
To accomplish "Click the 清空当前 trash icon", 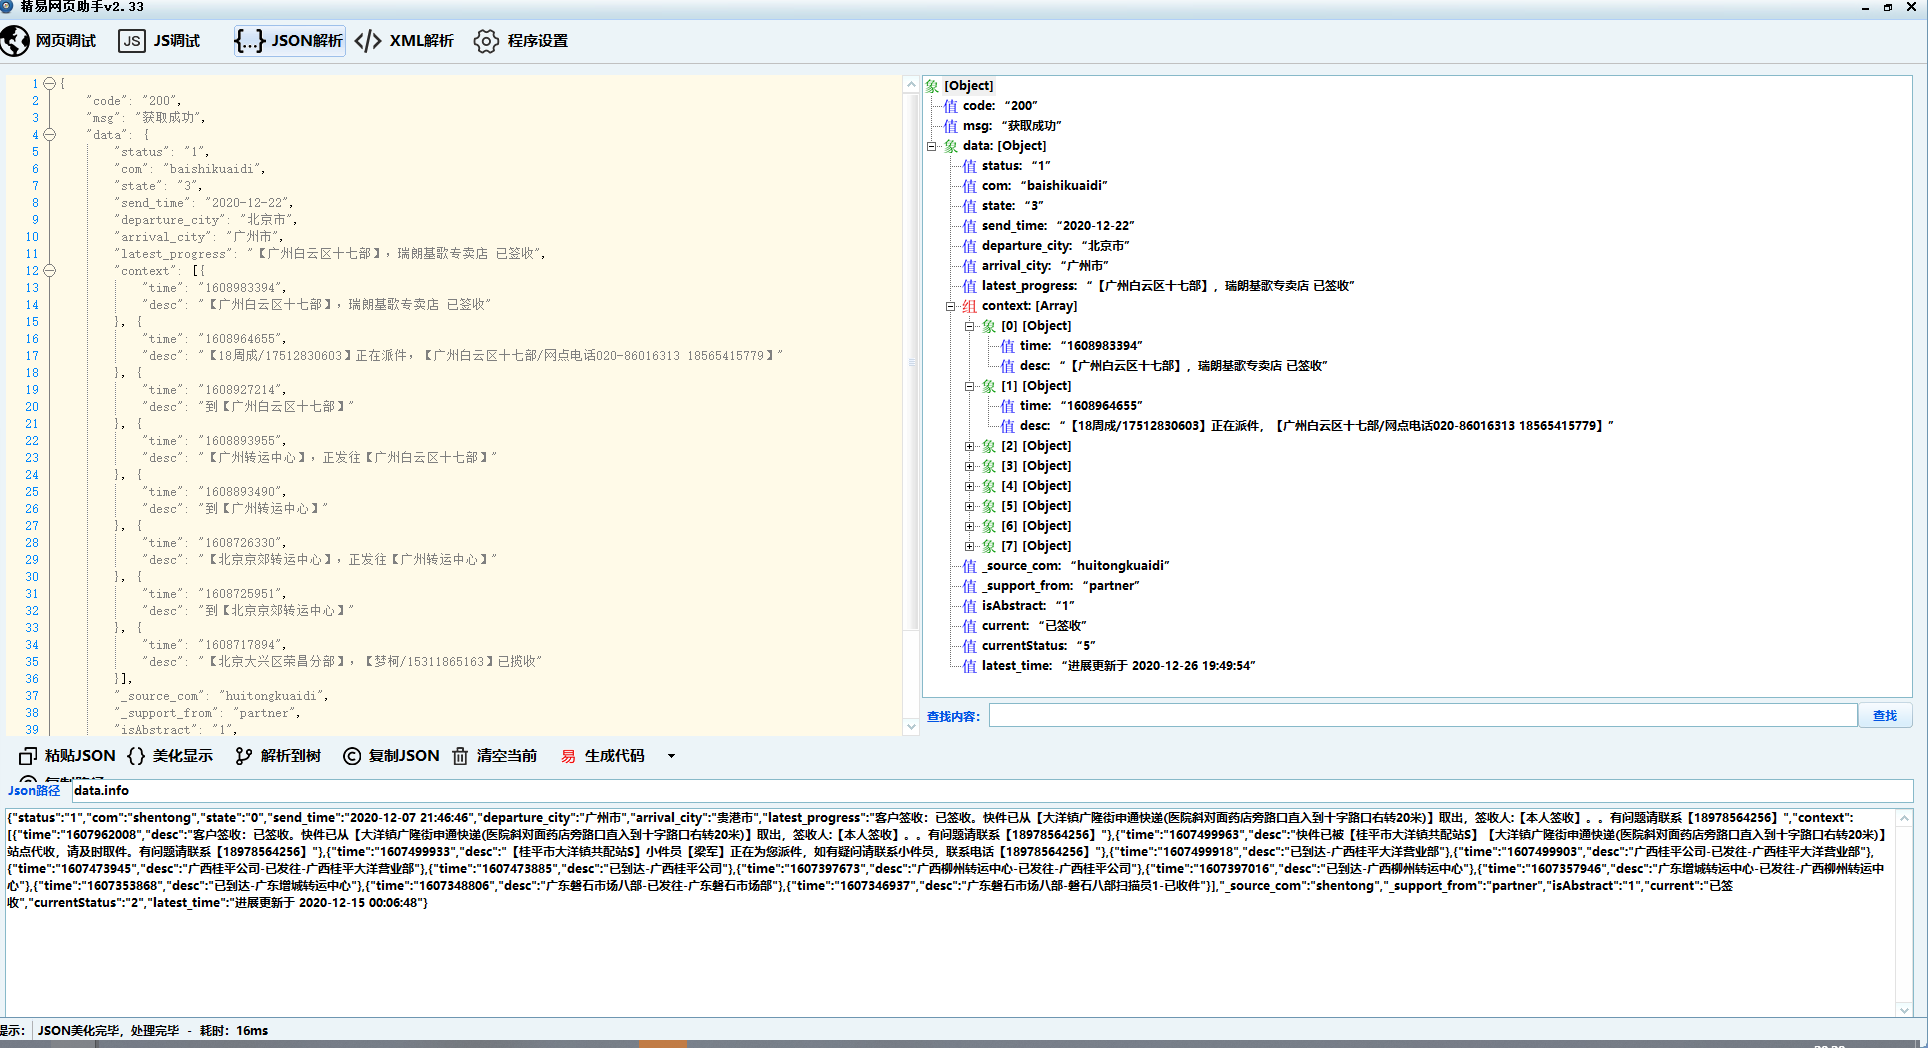I will point(460,756).
